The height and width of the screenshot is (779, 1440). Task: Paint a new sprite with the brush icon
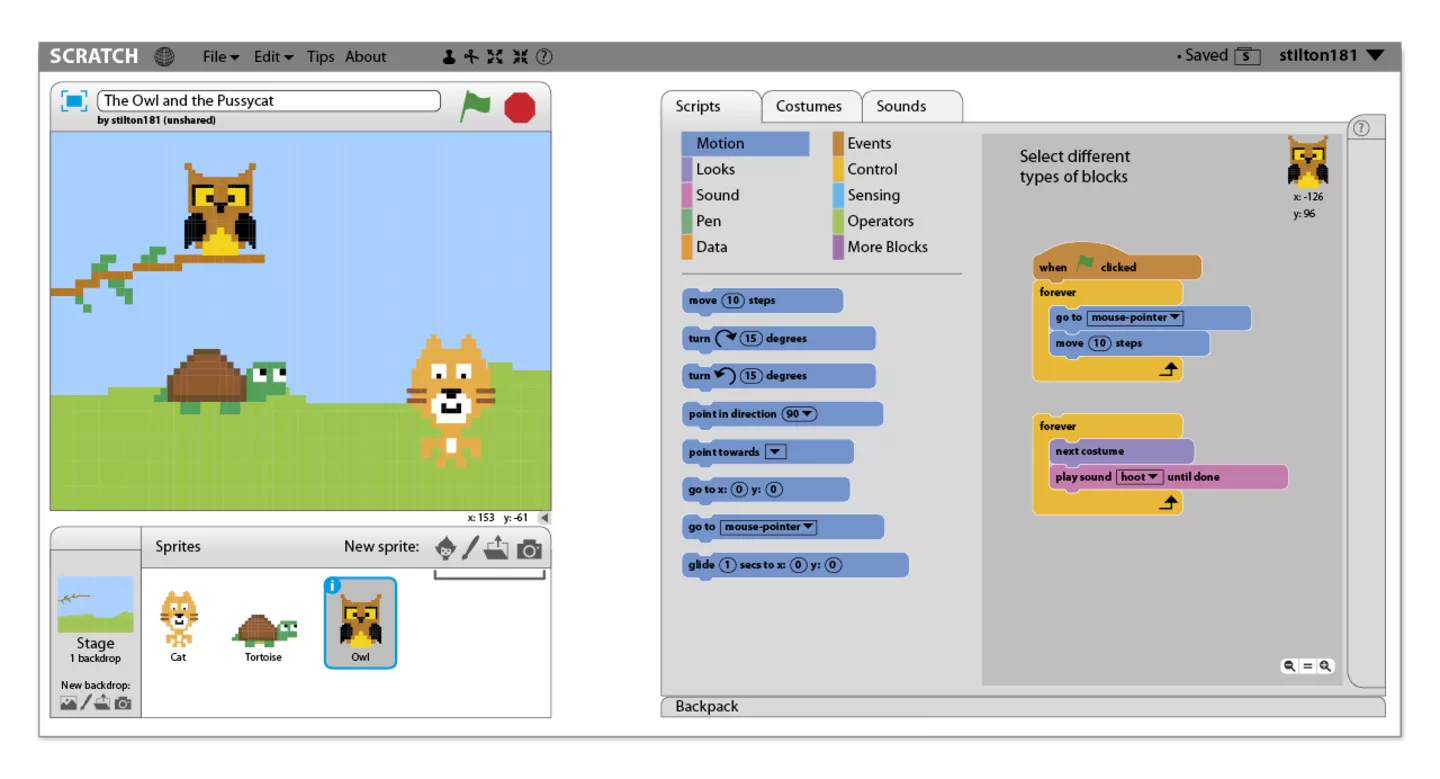[469, 548]
